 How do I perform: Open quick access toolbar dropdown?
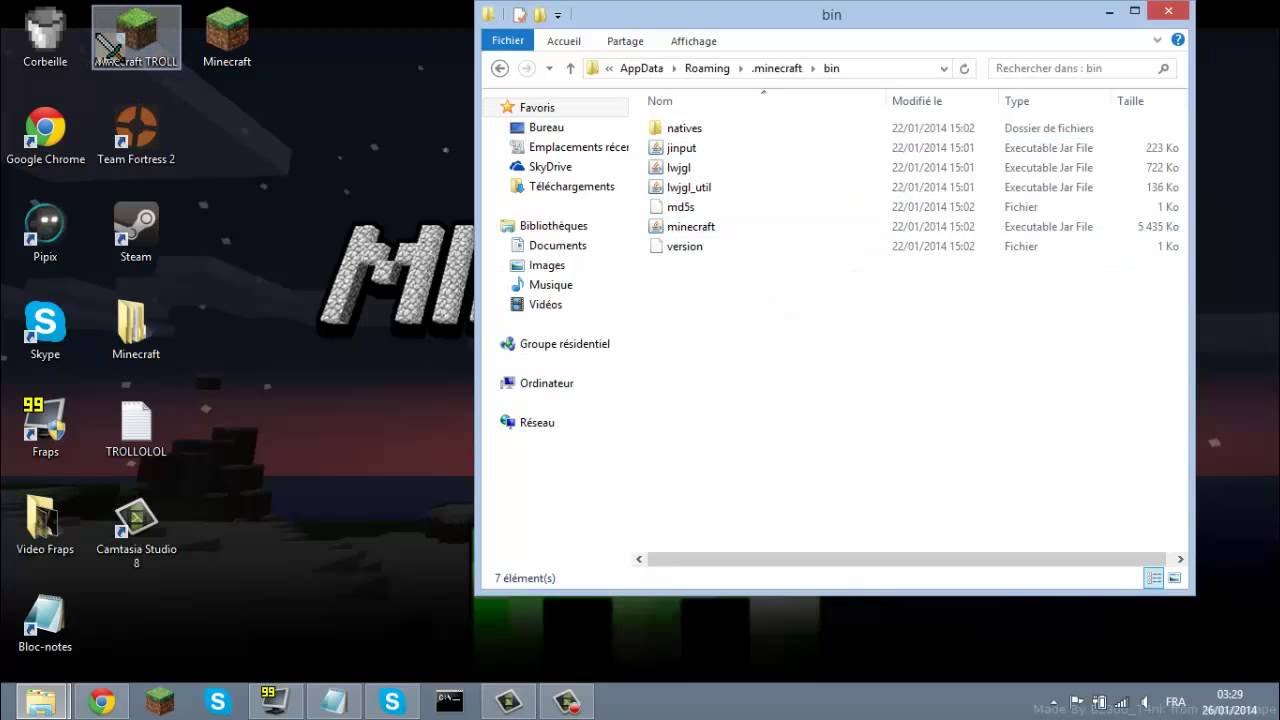click(557, 14)
